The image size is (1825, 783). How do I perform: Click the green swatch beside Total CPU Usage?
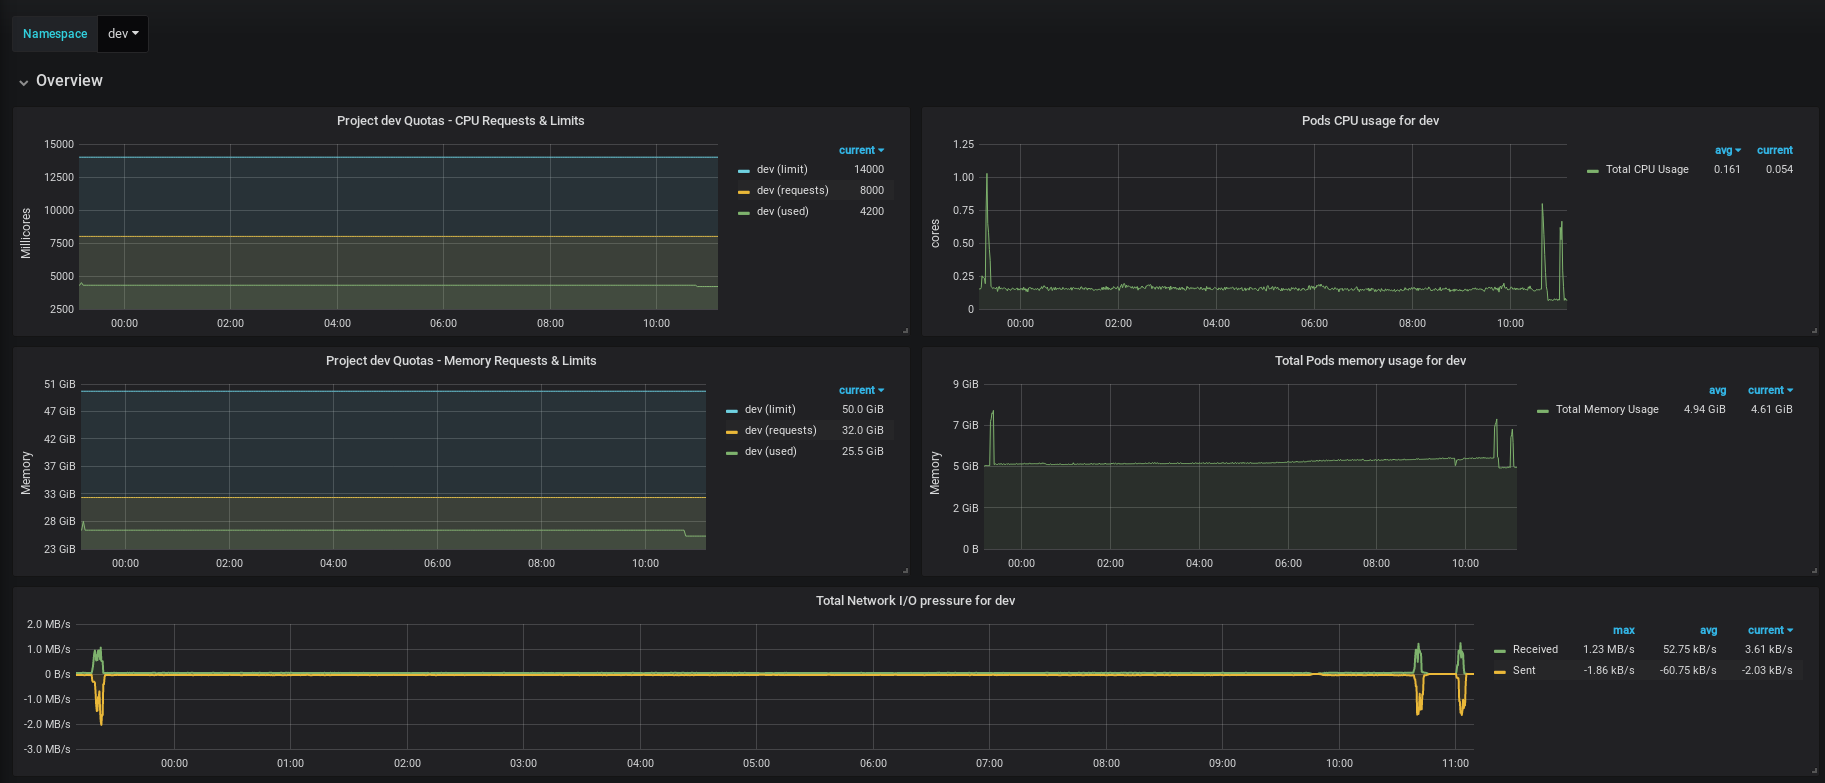[1593, 171]
